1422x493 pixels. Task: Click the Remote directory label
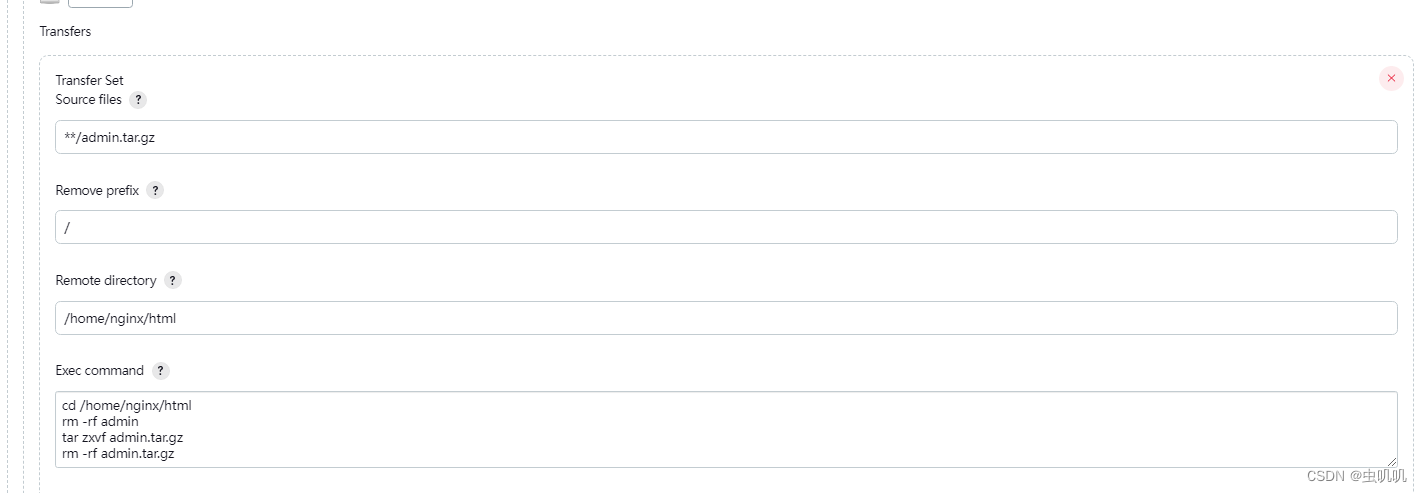pos(106,281)
